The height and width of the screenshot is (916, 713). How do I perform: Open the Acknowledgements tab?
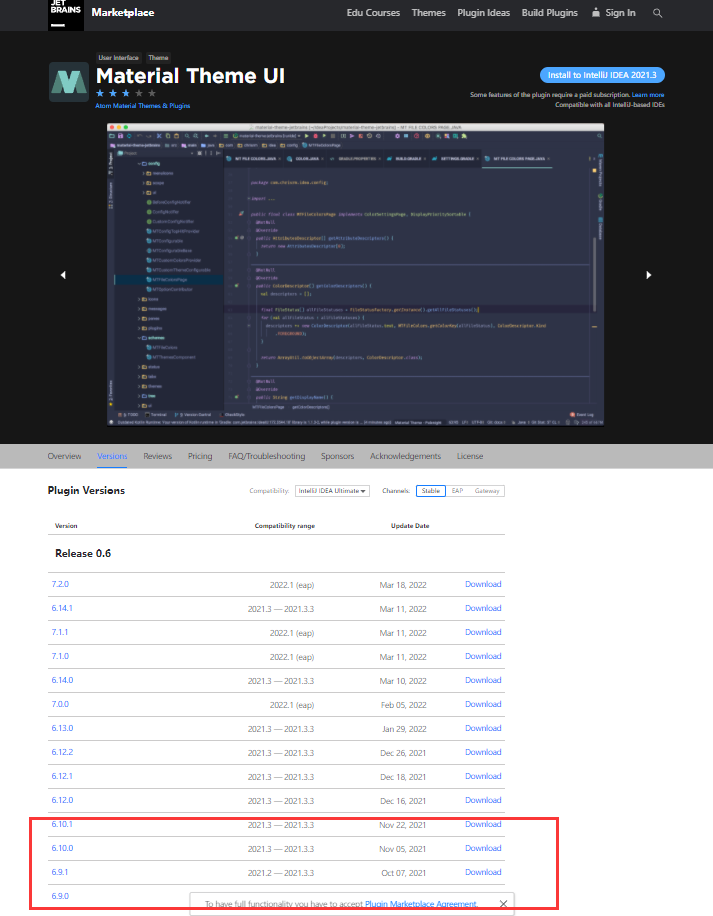tap(405, 456)
